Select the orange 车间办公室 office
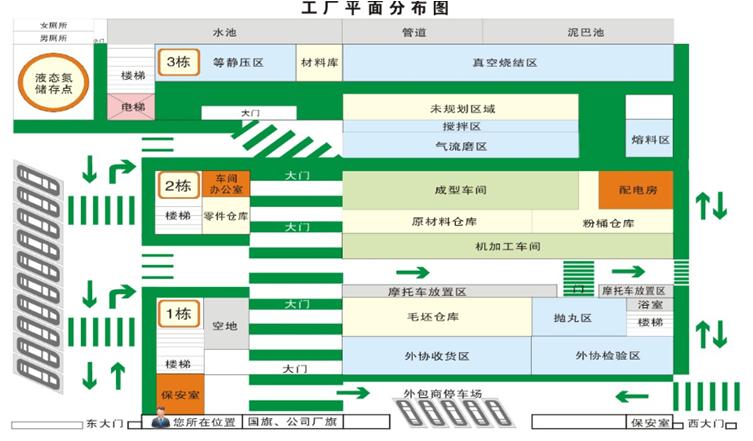The image size is (753, 441). pyautogui.click(x=226, y=183)
